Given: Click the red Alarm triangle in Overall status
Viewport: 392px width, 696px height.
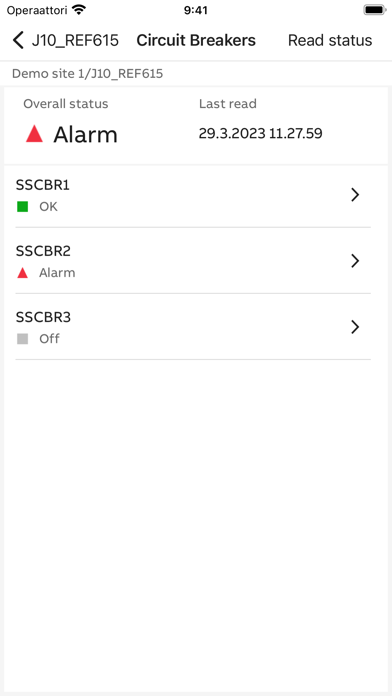Looking at the screenshot, I should 34,134.
